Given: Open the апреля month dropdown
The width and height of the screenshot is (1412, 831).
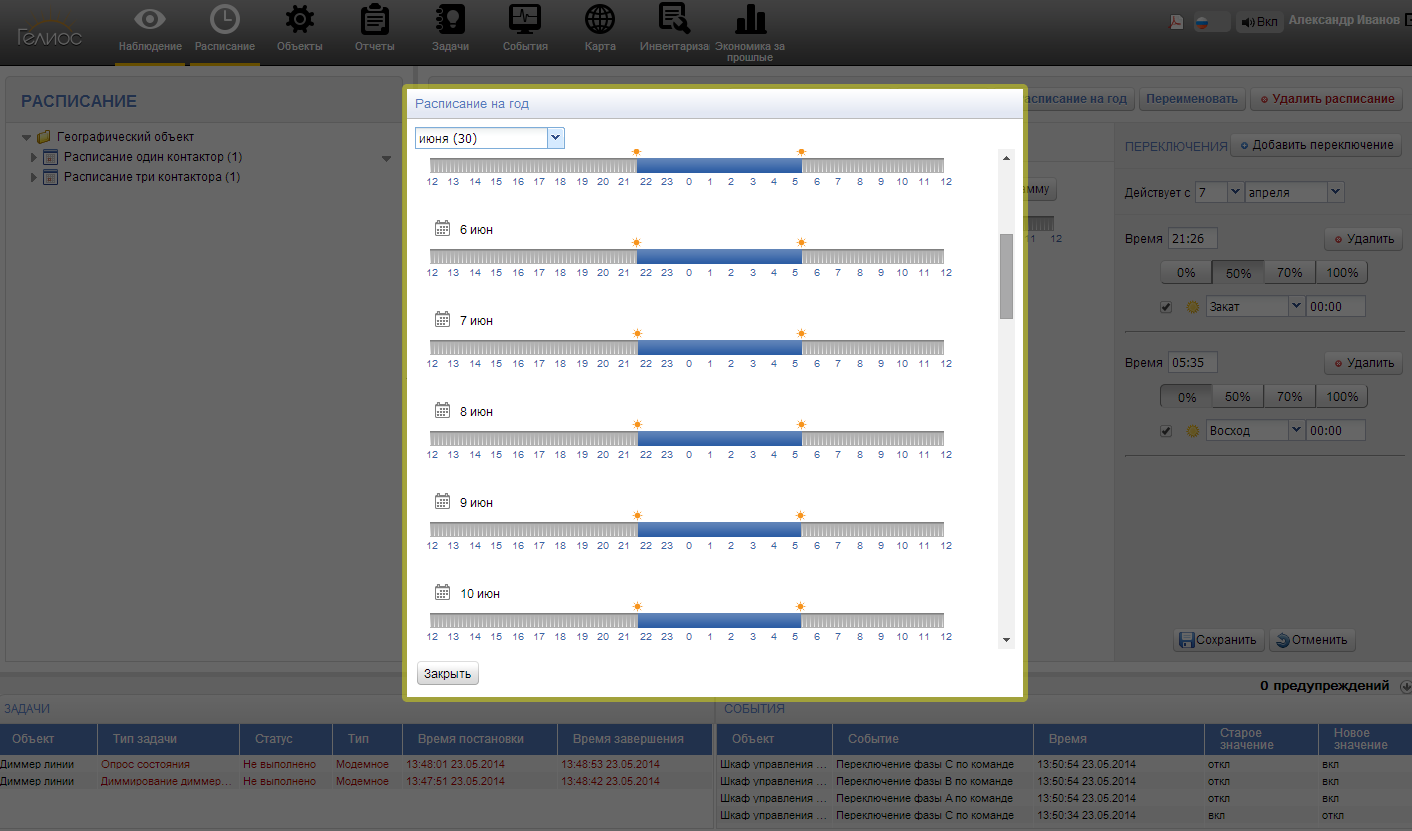Looking at the screenshot, I should (x=1336, y=192).
